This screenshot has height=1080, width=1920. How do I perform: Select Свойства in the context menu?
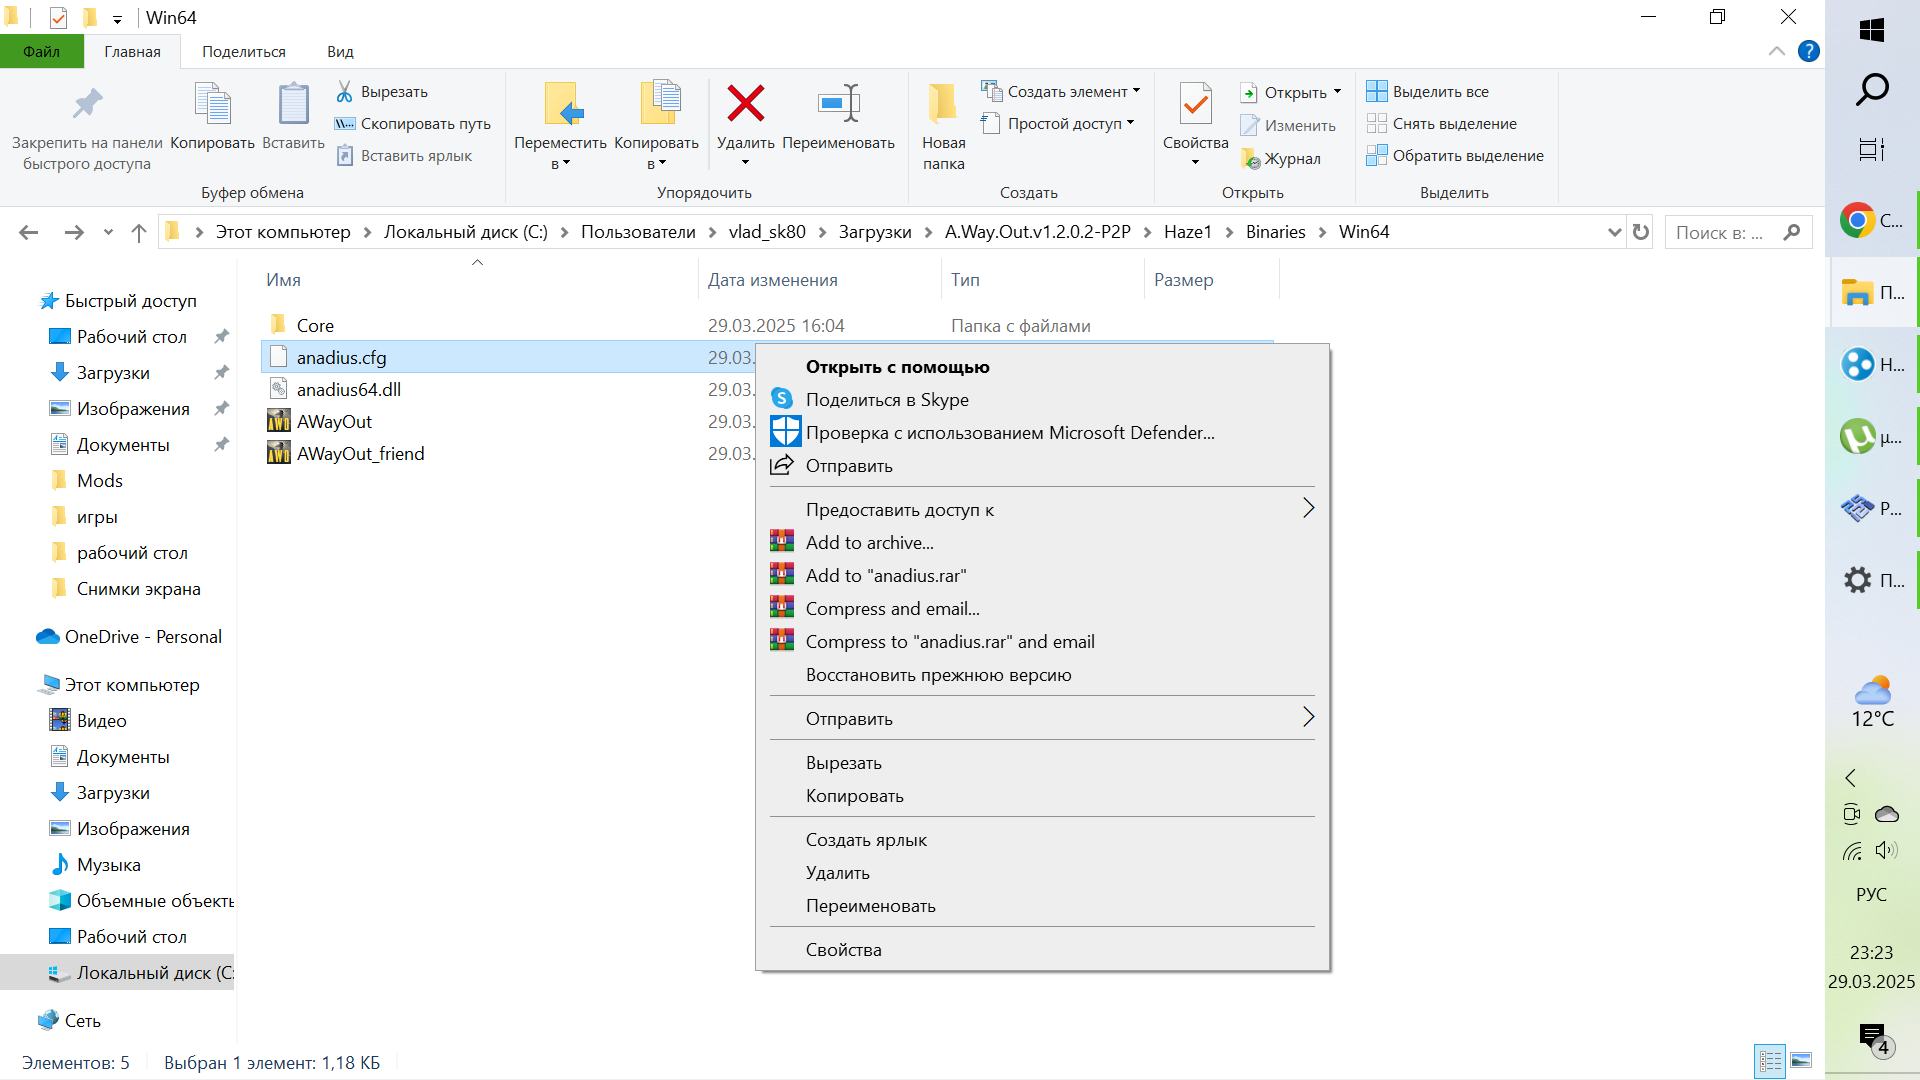(x=843, y=950)
